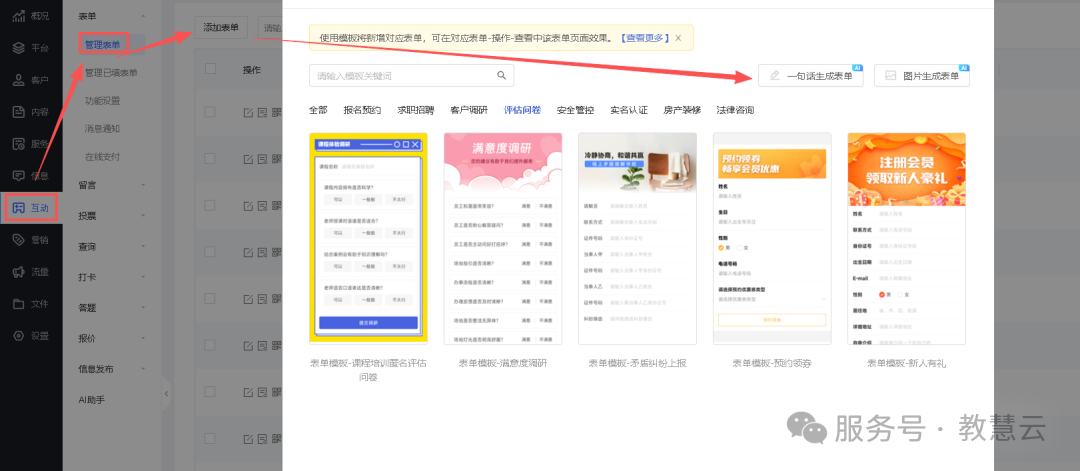The image size is (1080, 471).
Task: Click the 平台 platform sidebar icon
Action: [18, 48]
